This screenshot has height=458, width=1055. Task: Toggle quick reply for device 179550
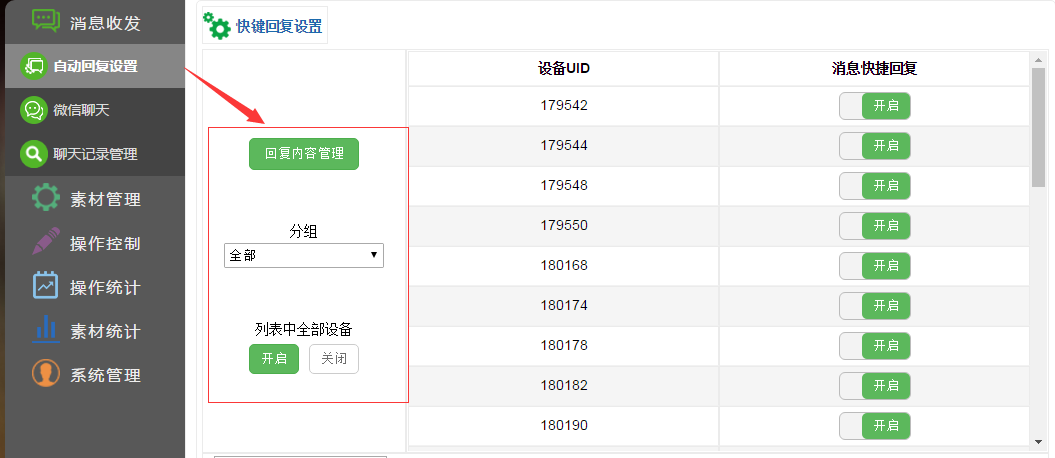875,226
